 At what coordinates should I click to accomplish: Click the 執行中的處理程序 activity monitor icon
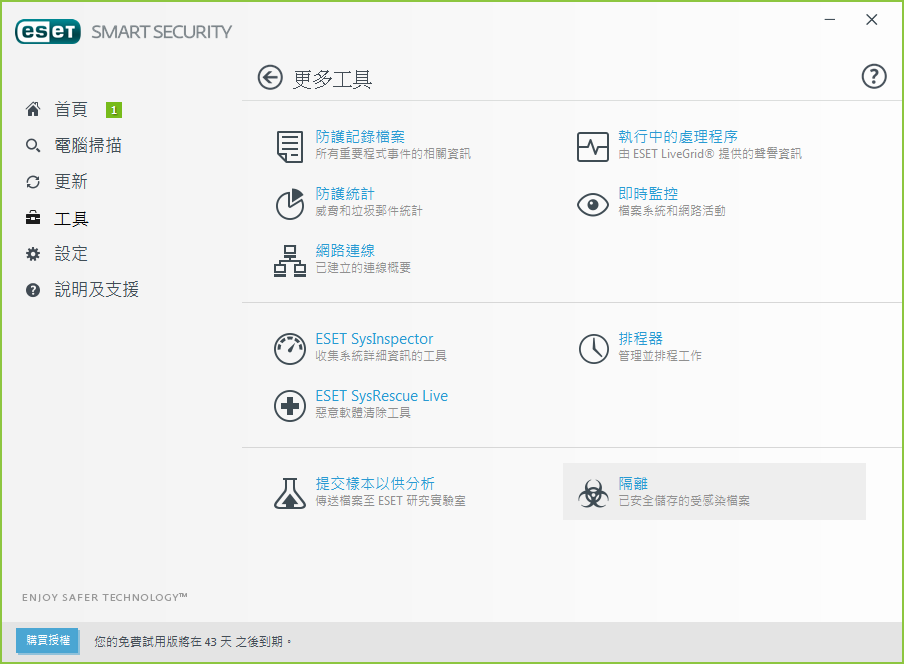pos(593,146)
